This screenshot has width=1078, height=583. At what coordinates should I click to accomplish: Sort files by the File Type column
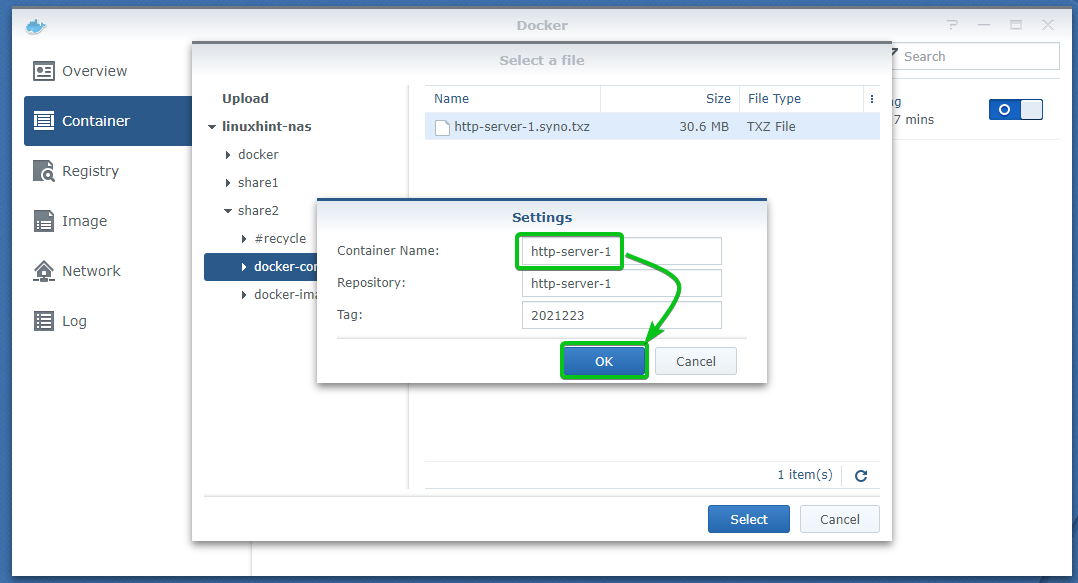pyautogui.click(x=802, y=99)
